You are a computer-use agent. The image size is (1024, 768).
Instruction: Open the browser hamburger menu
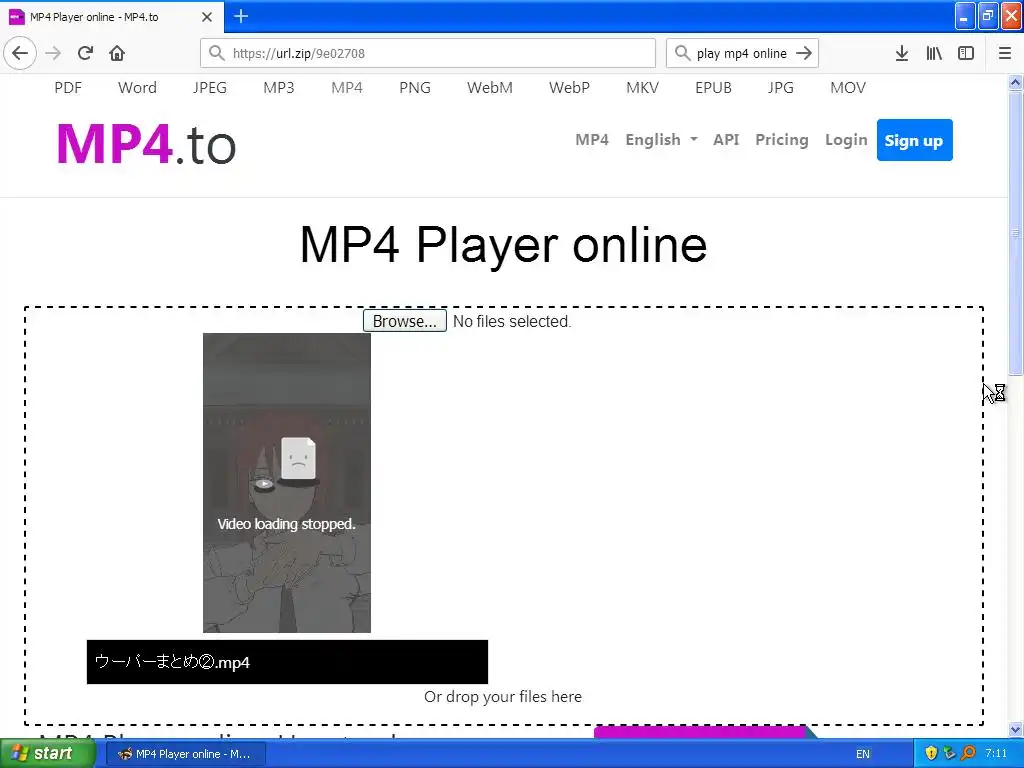1005,53
